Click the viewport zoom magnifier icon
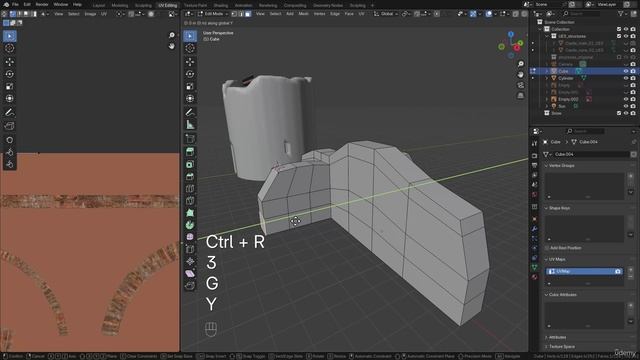 click(x=520, y=64)
